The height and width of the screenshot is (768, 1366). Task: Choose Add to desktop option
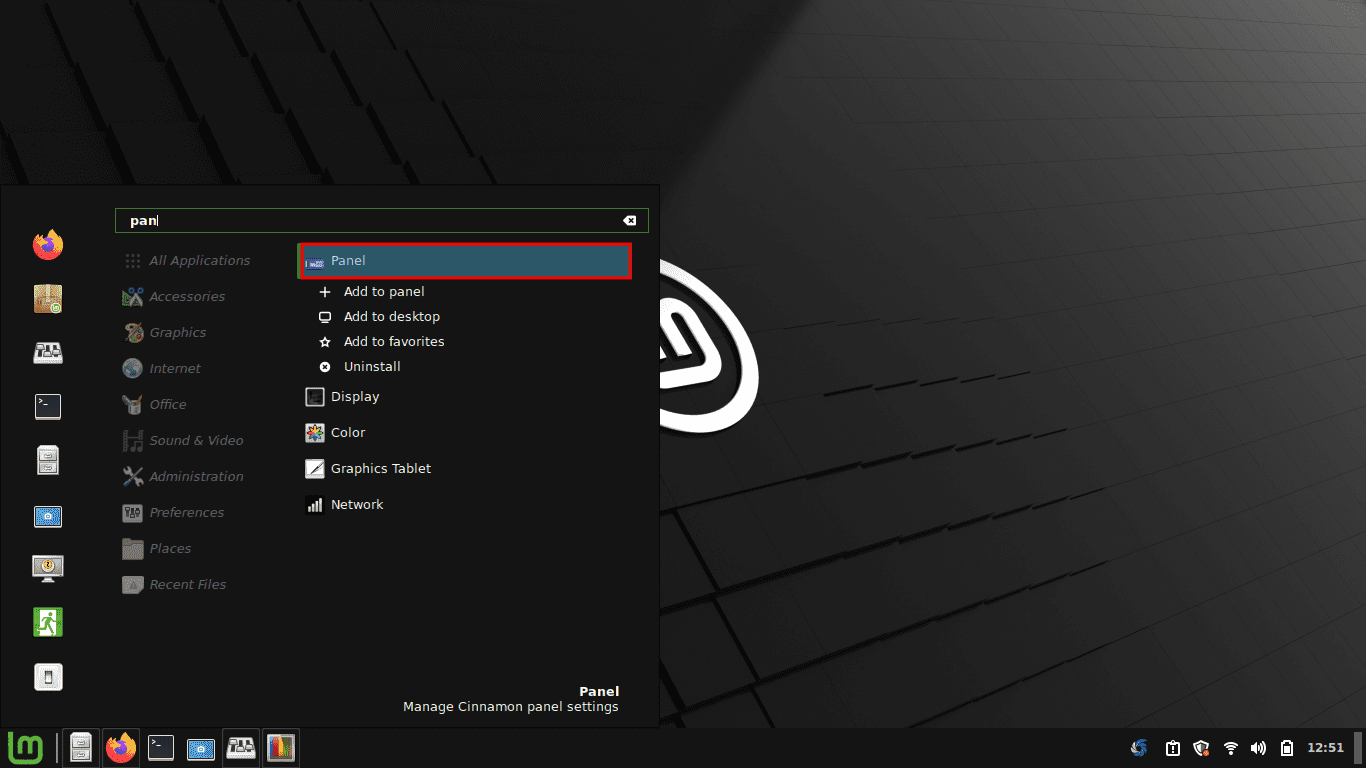pyautogui.click(x=391, y=317)
